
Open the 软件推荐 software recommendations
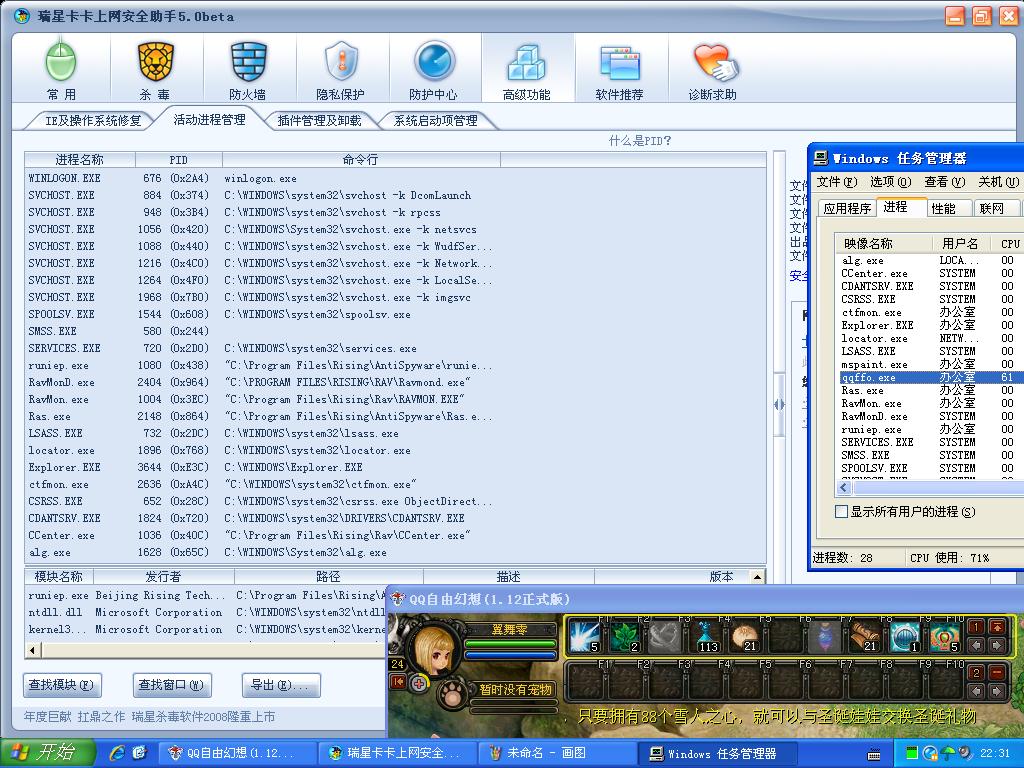(620, 68)
